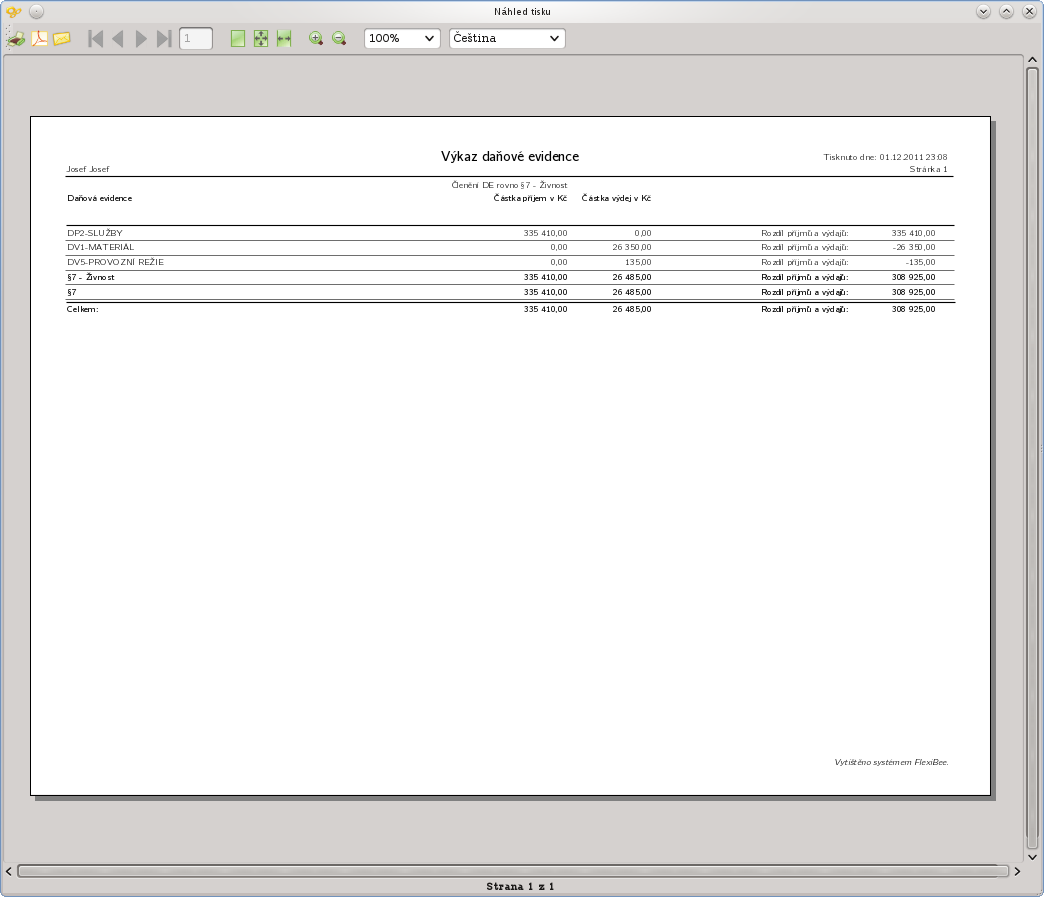Click the horizontal scrollbar left arrow

9,871
